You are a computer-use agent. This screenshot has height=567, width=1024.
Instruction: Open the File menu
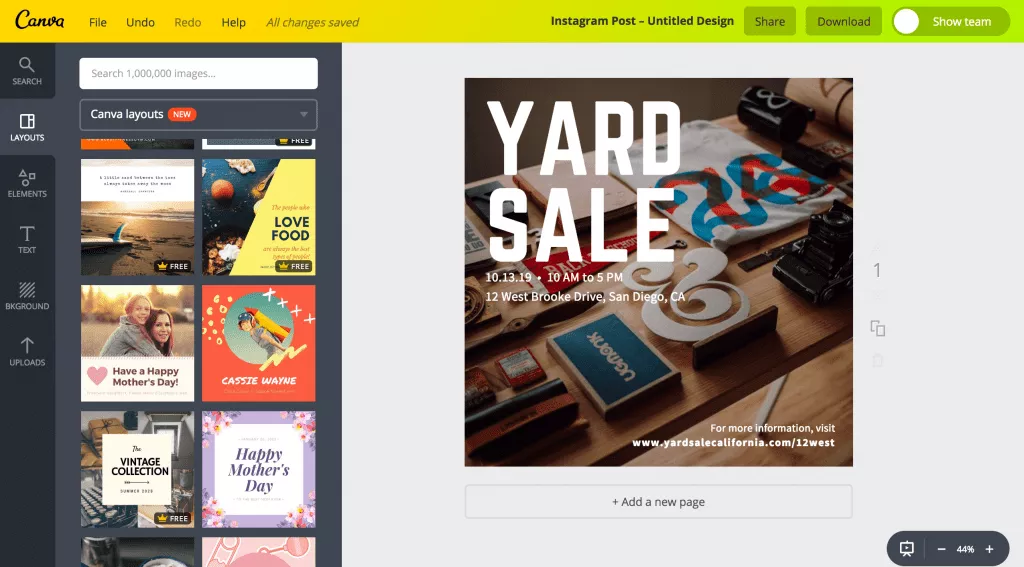click(98, 22)
